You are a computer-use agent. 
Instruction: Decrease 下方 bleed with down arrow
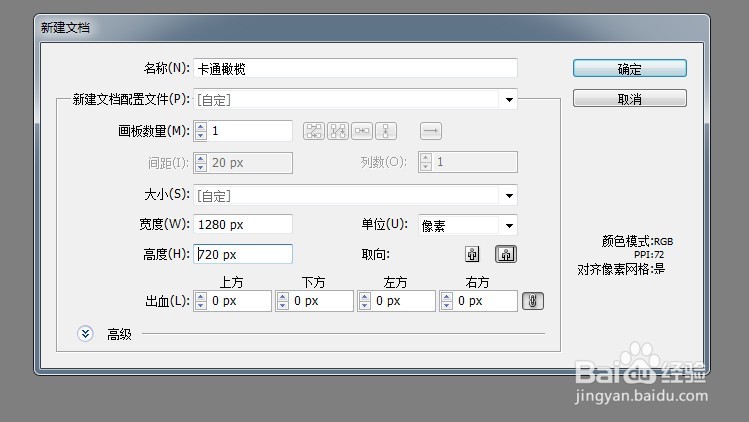(x=283, y=306)
